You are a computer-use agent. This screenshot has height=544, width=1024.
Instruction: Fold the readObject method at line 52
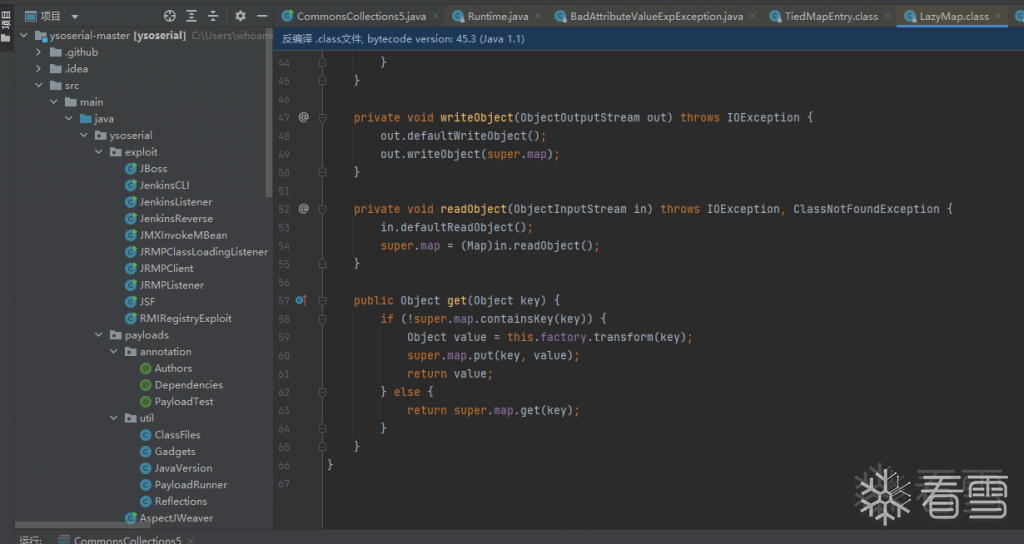point(323,209)
